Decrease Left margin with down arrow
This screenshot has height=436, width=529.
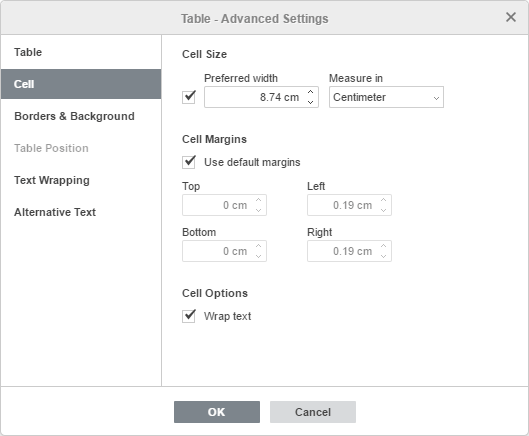point(383,210)
